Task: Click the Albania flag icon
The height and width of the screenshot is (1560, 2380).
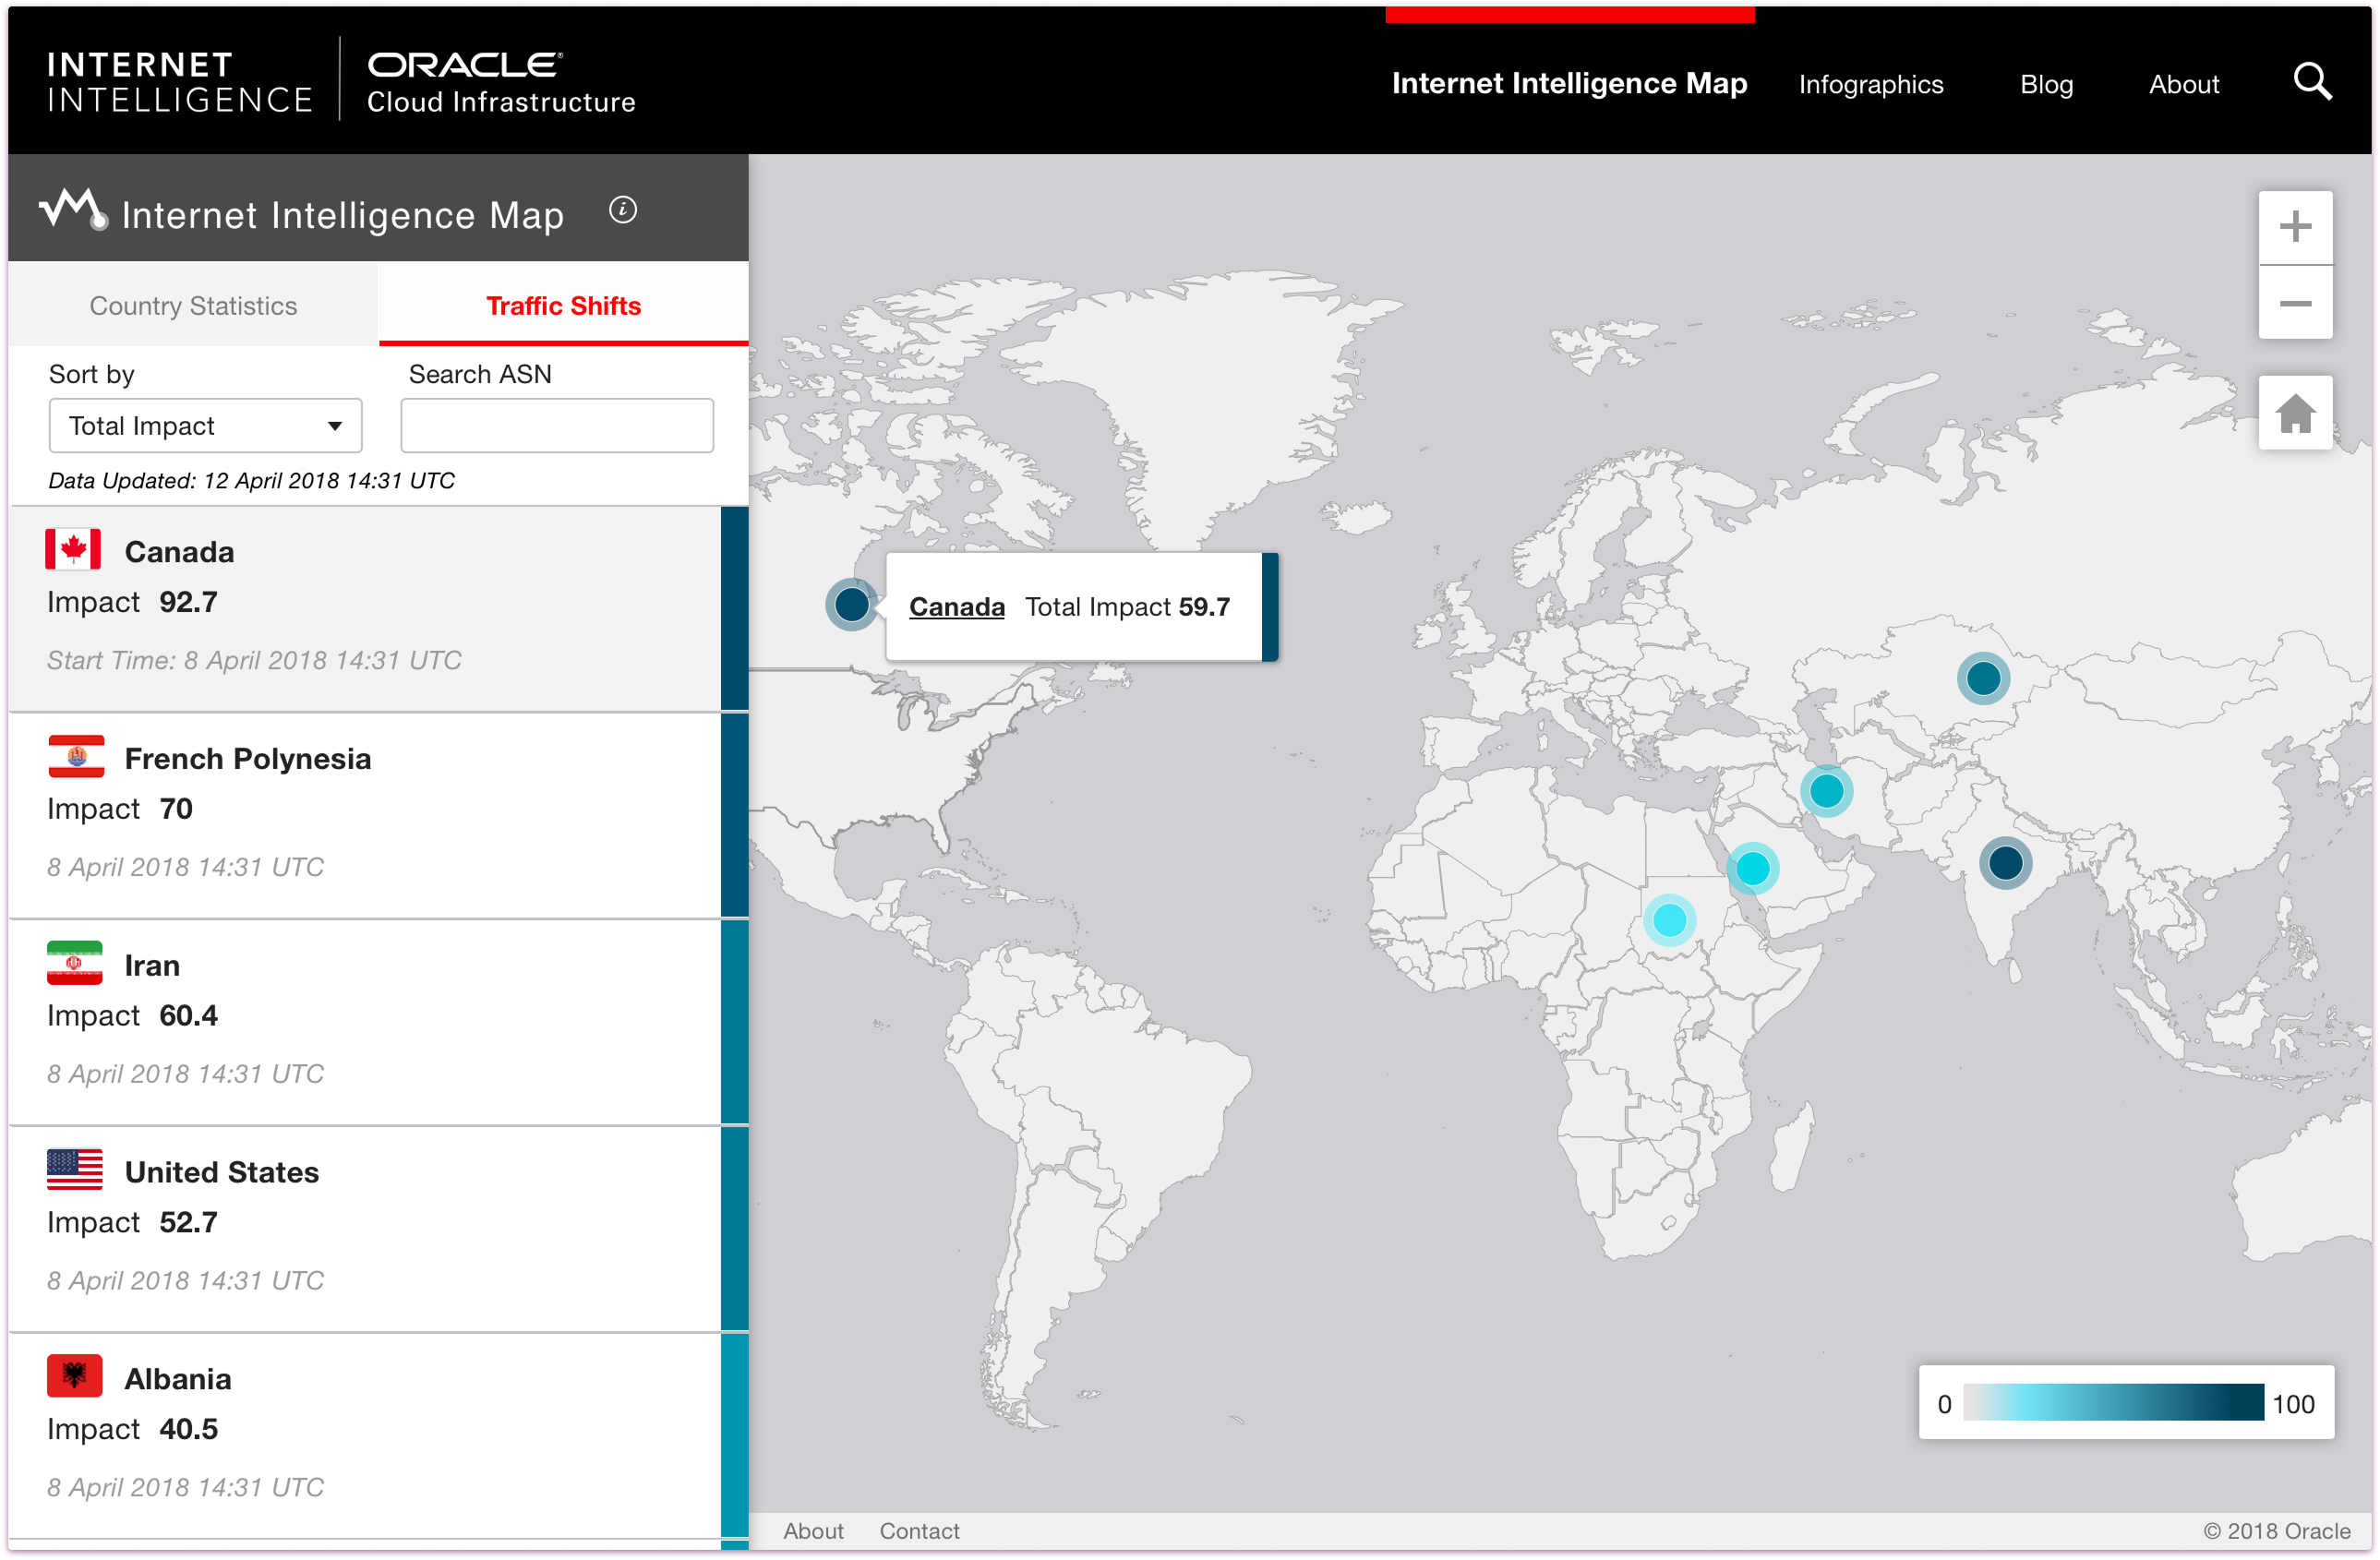Action: click(x=74, y=1376)
